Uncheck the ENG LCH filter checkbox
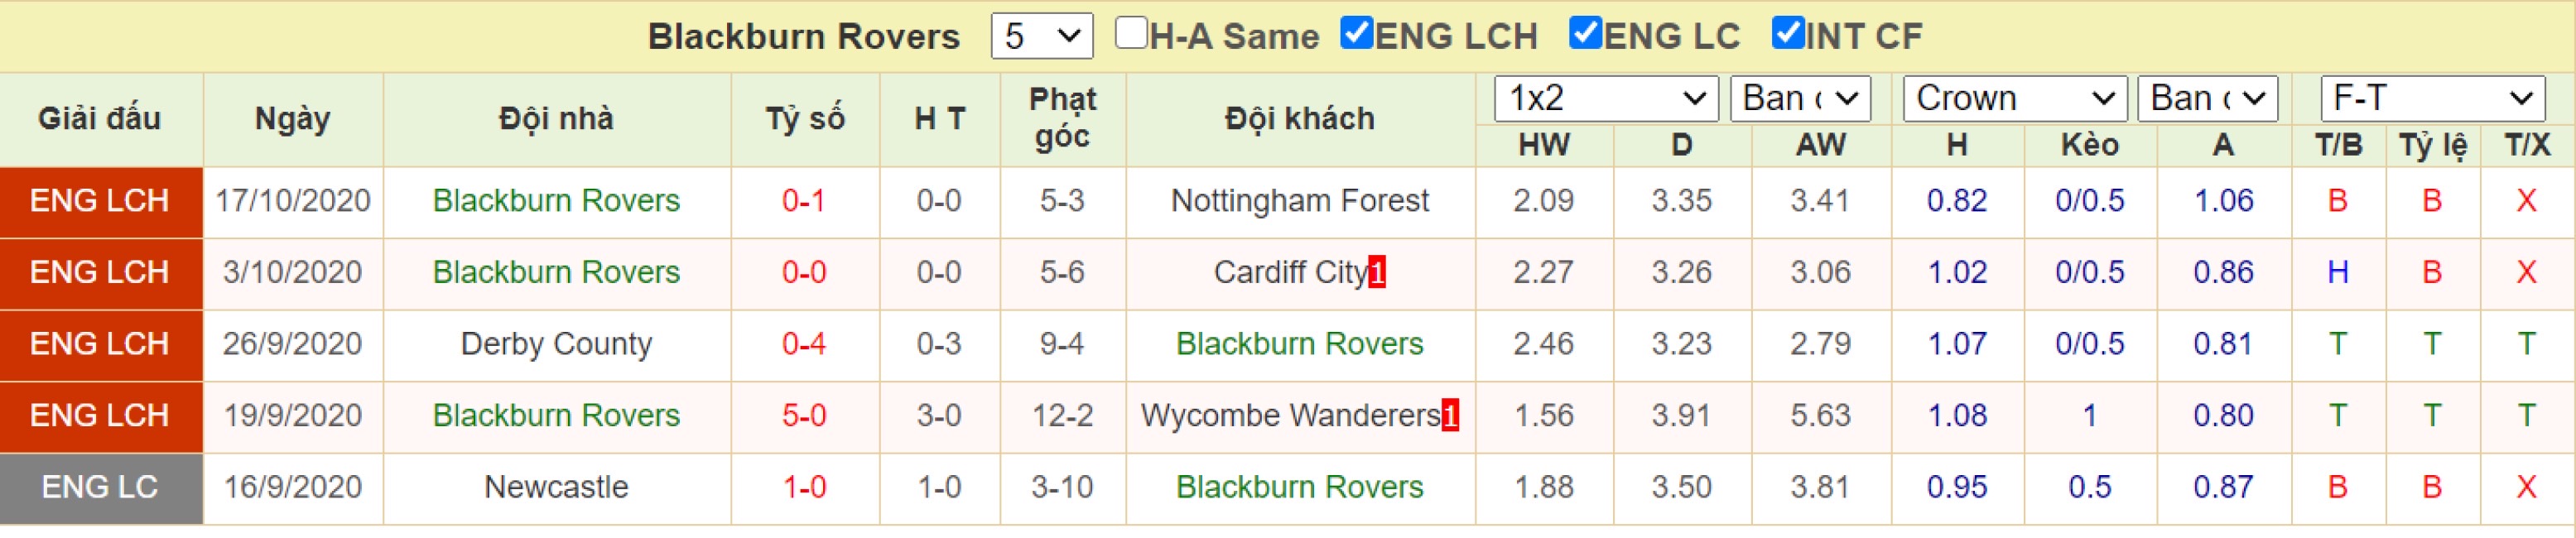The image size is (2576, 538). [x=1357, y=33]
